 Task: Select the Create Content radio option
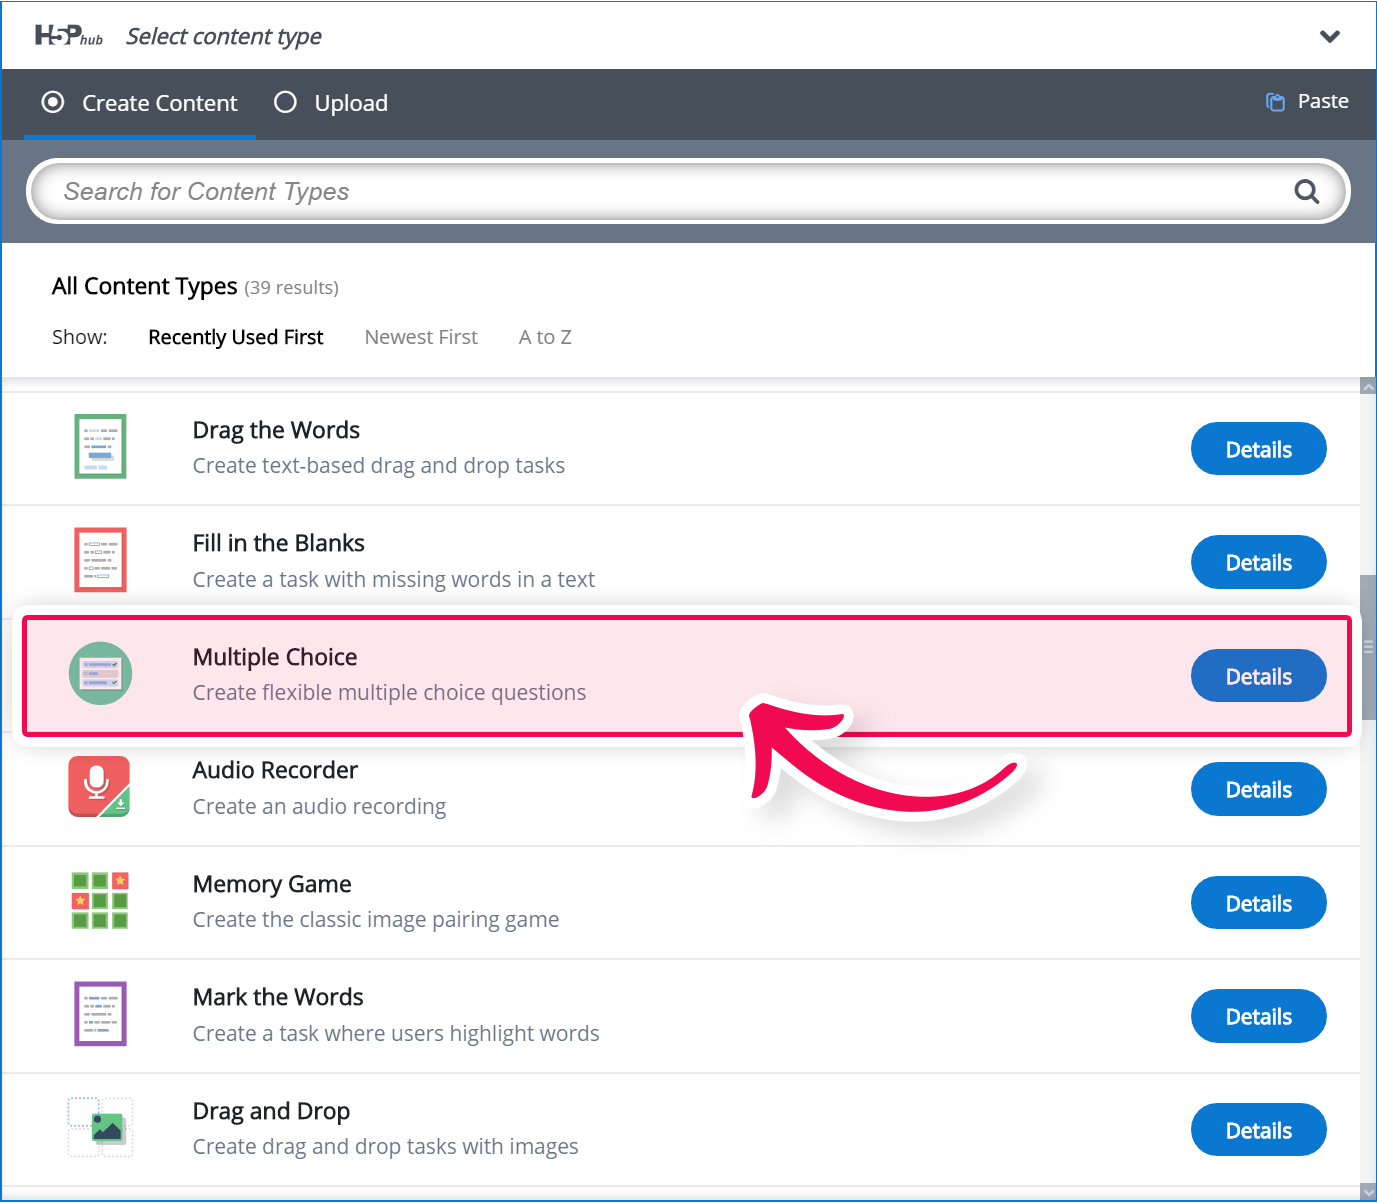tap(53, 102)
